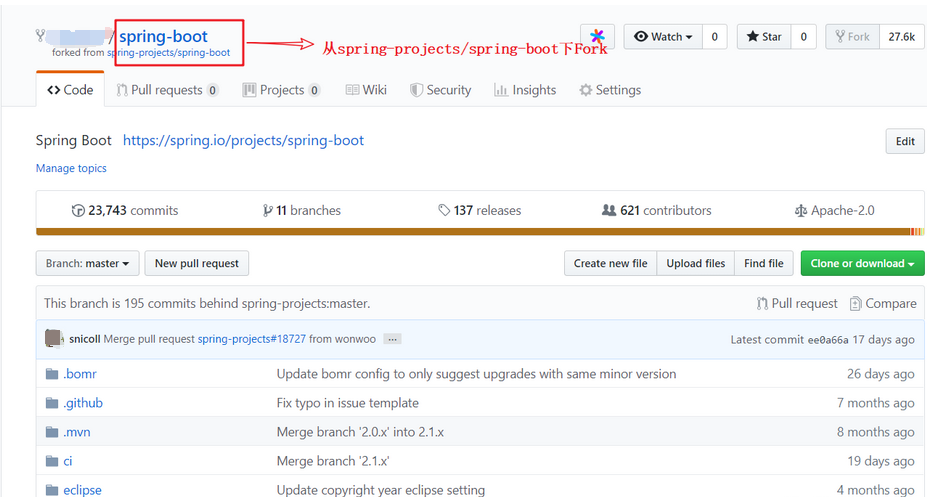The width and height of the screenshot is (927, 497).
Task: Click Find file button
Action: click(764, 264)
